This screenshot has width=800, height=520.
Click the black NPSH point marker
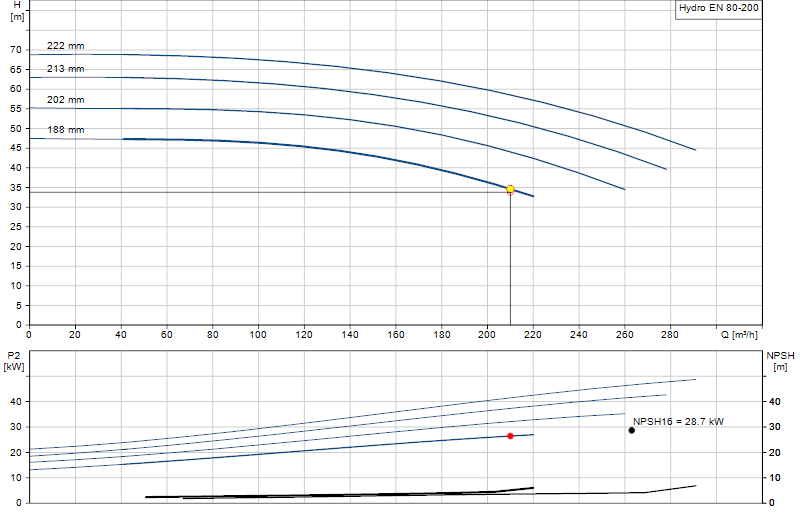point(632,430)
